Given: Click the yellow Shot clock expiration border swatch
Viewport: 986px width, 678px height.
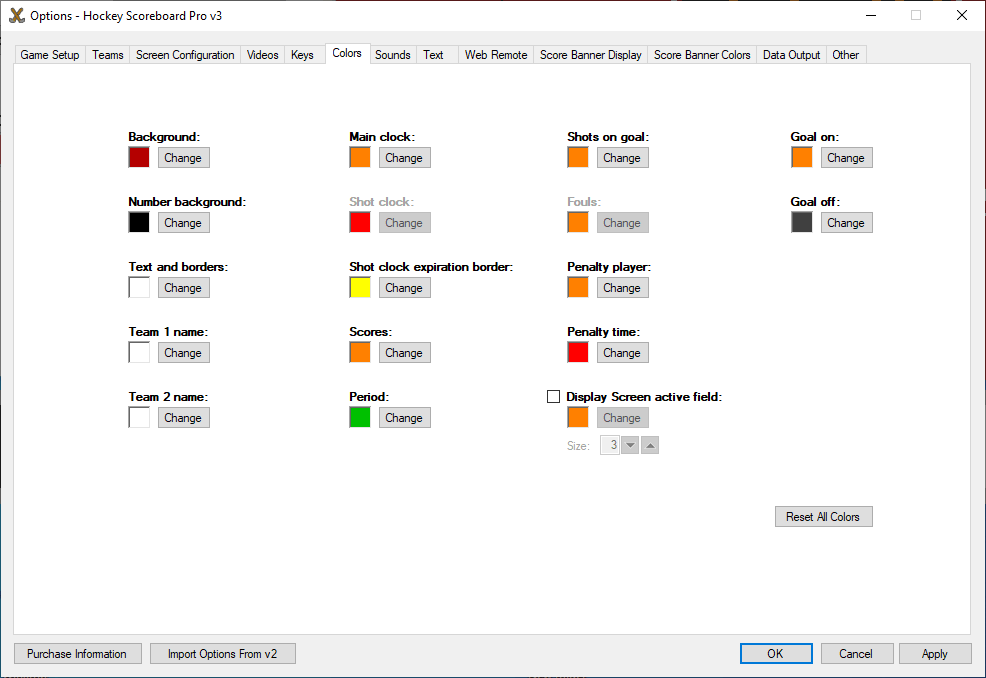Looking at the screenshot, I should click(360, 287).
